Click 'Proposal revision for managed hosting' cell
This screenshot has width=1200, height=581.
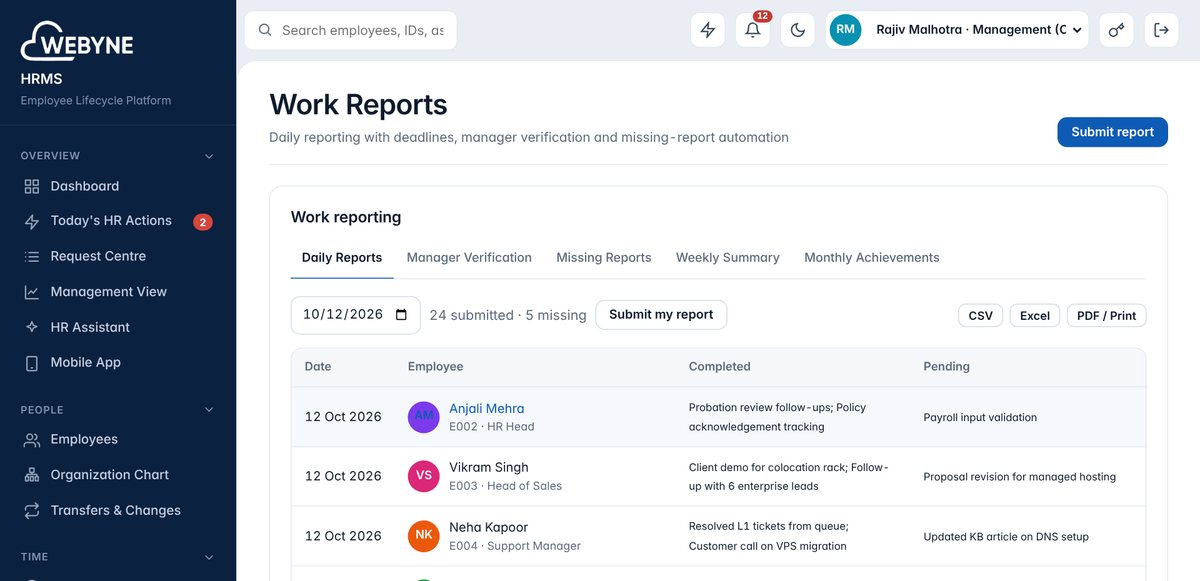click(x=1020, y=477)
